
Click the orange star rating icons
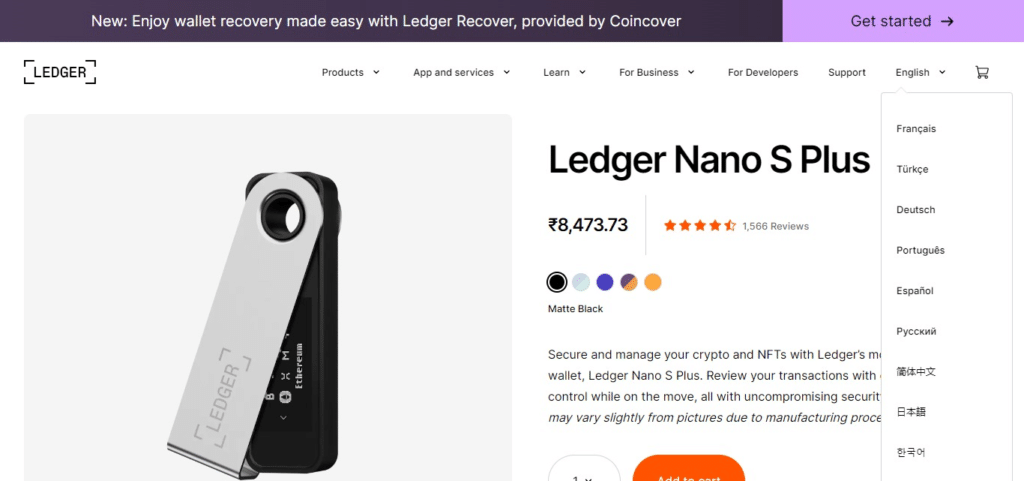(700, 226)
